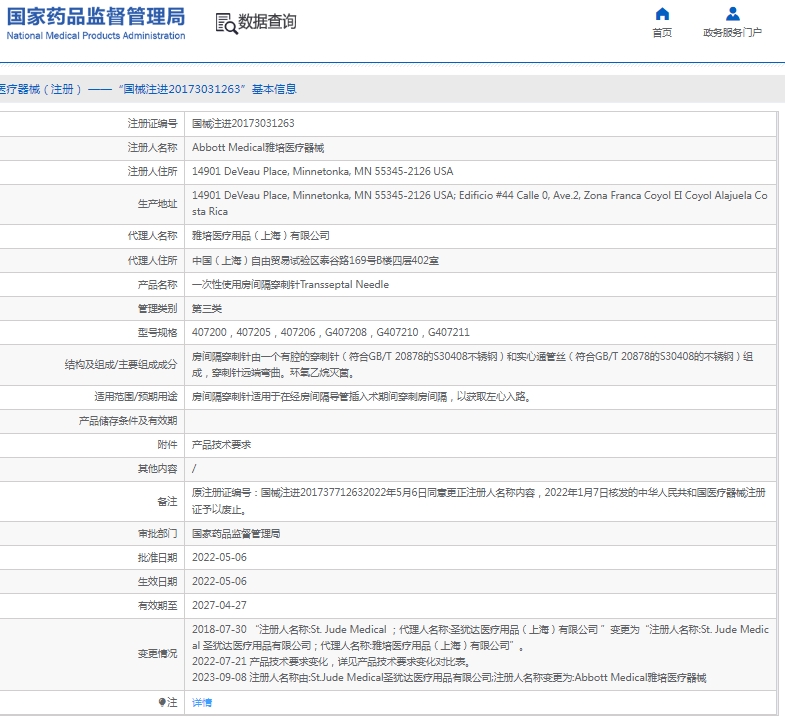785x720 pixels.
Task: Click the 有效期至 field label
Action: tap(157, 605)
